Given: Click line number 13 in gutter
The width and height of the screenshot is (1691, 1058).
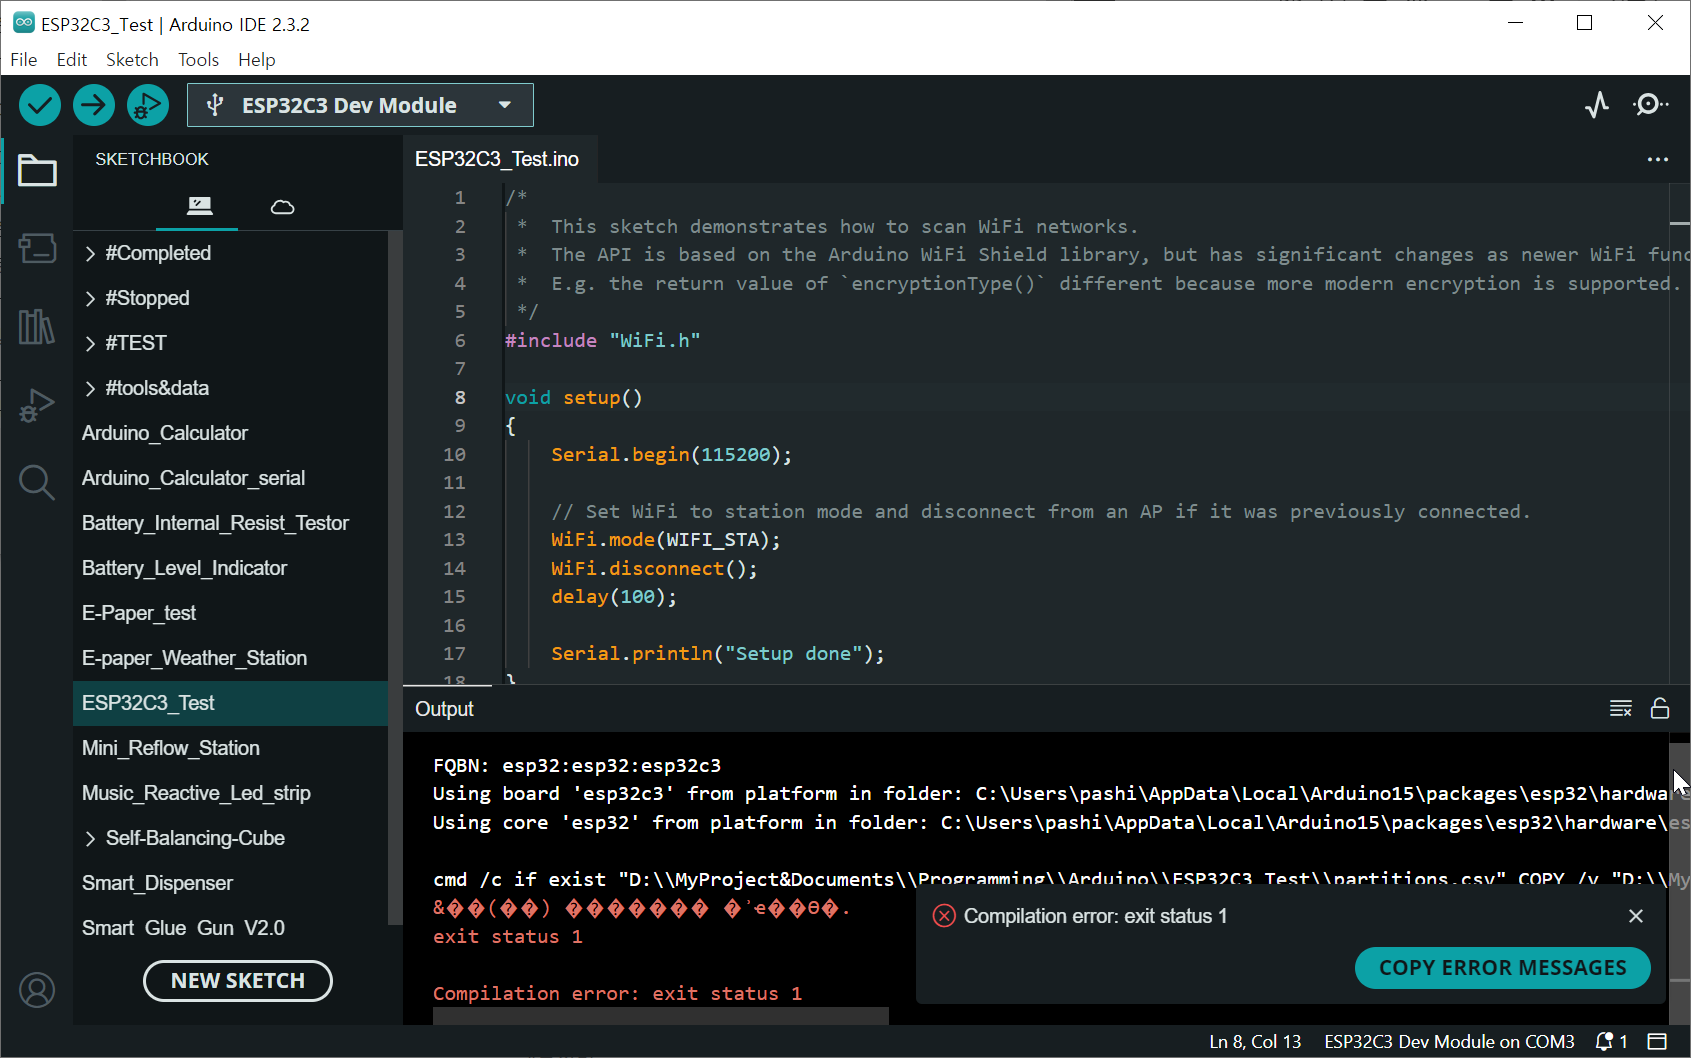Looking at the screenshot, I should (x=454, y=540).
